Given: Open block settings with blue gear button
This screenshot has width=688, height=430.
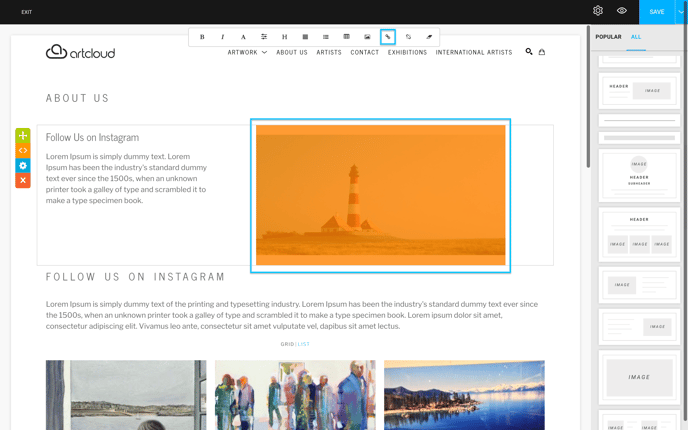Looking at the screenshot, I should tap(23, 165).
